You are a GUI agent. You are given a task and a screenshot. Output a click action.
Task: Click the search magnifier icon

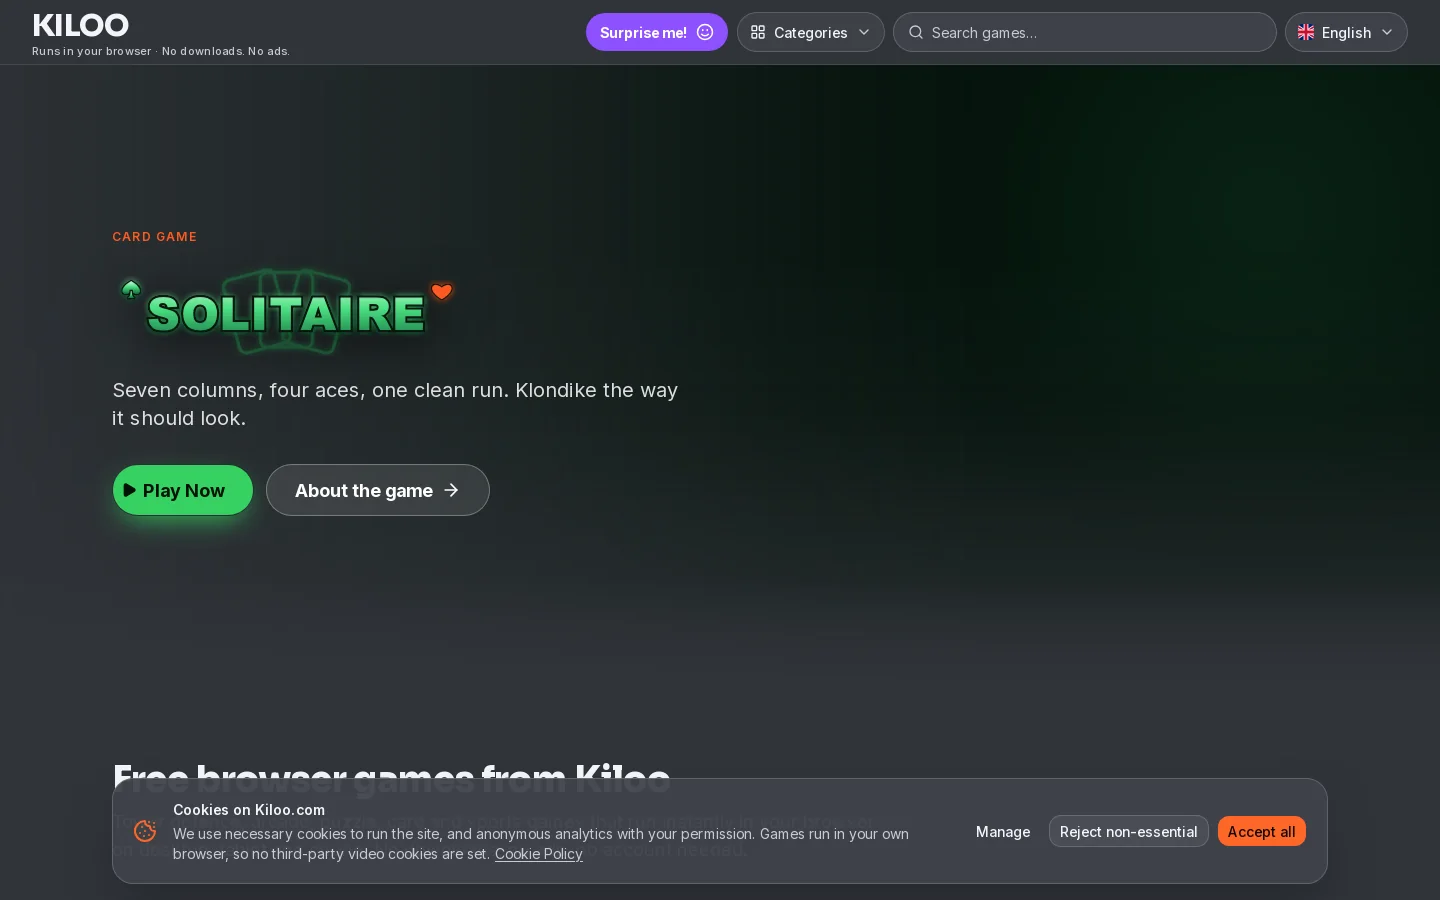[915, 32]
